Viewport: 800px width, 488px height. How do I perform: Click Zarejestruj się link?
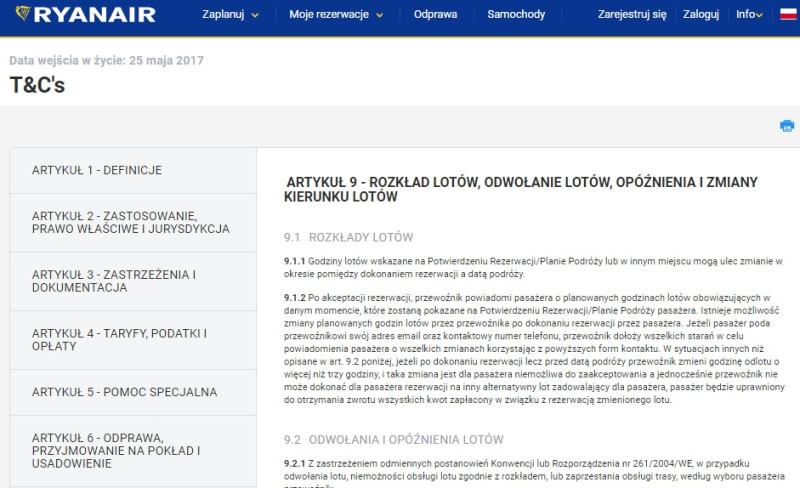pos(632,14)
